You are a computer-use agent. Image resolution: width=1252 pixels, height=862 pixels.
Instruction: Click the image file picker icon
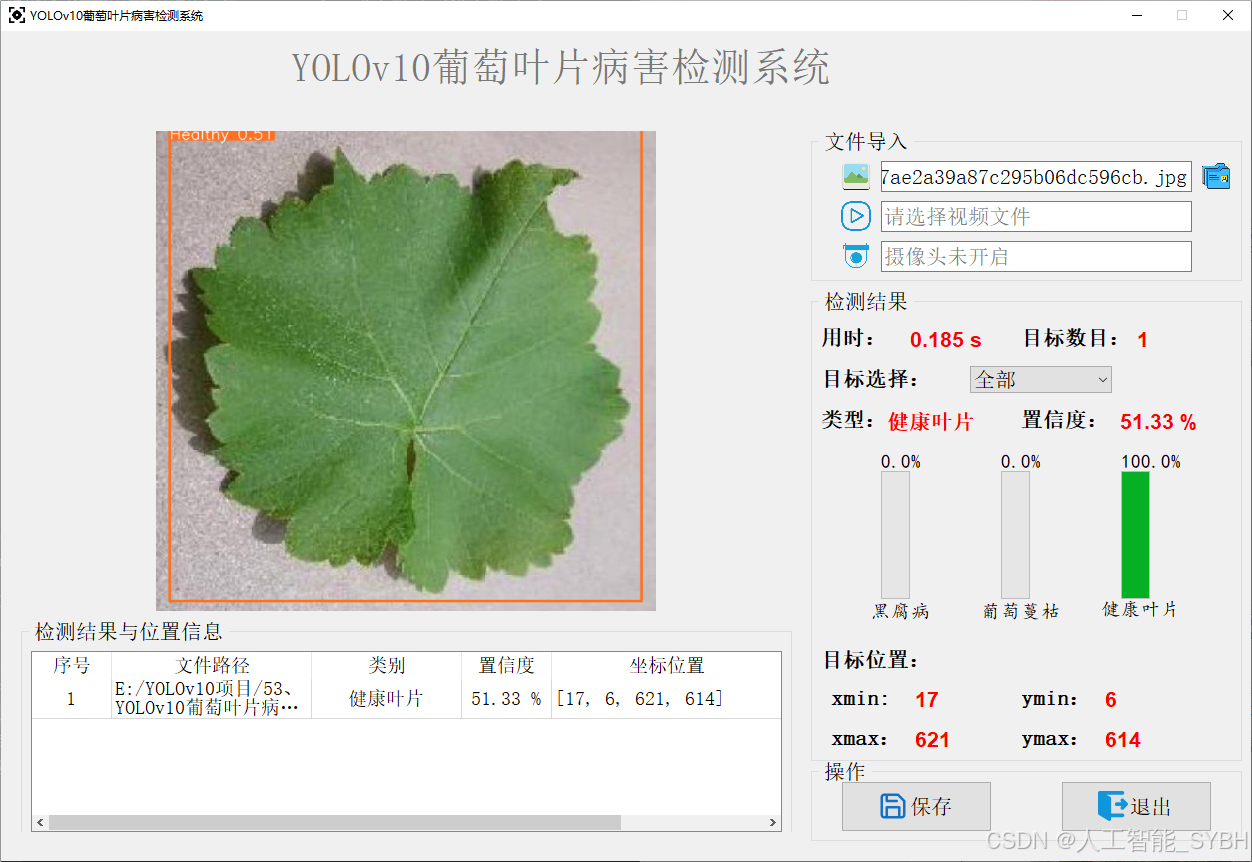pyautogui.click(x=856, y=177)
